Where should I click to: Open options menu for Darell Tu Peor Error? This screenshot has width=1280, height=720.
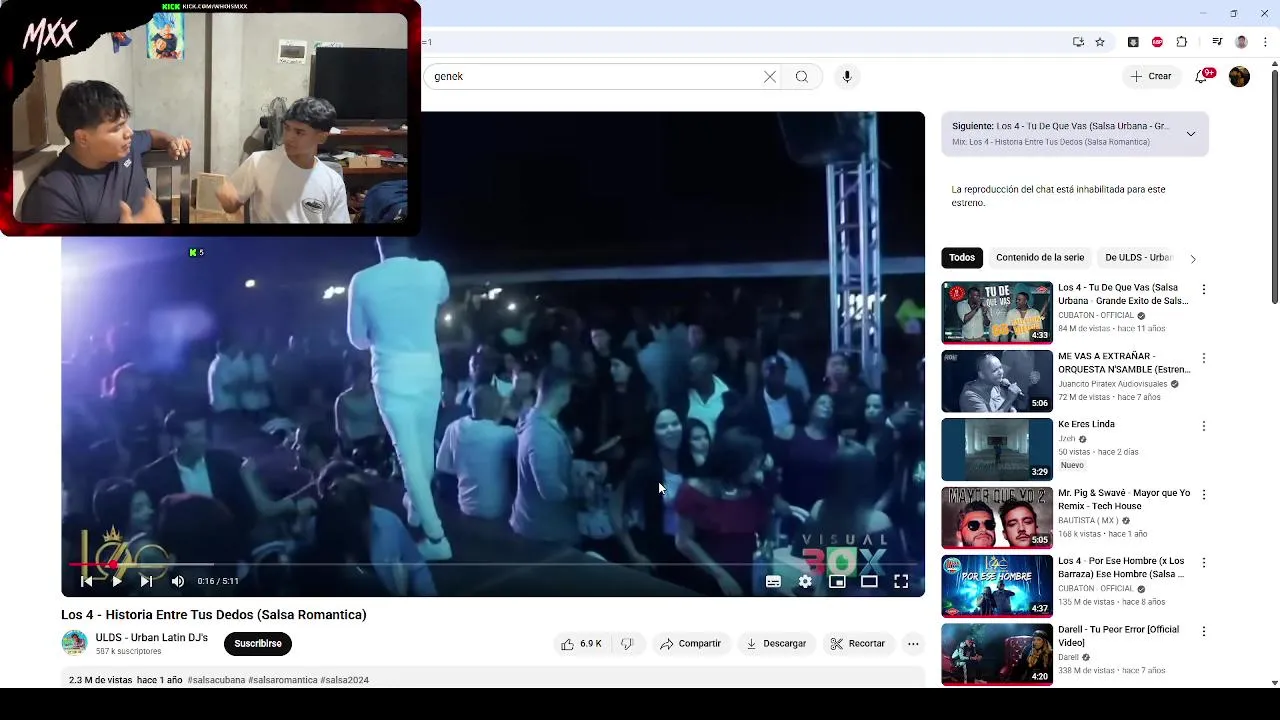[1203, 631]
